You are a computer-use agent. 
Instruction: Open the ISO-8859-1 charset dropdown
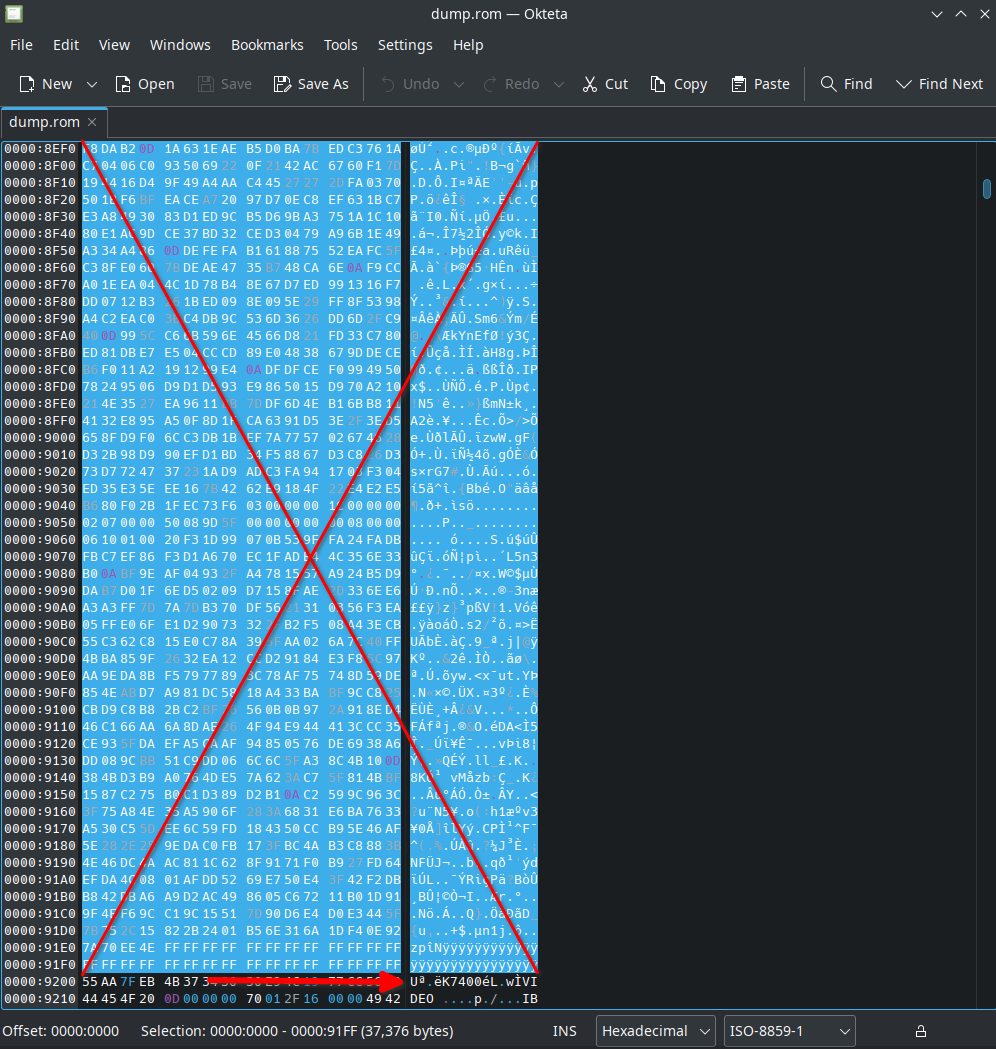[789, 1031]
